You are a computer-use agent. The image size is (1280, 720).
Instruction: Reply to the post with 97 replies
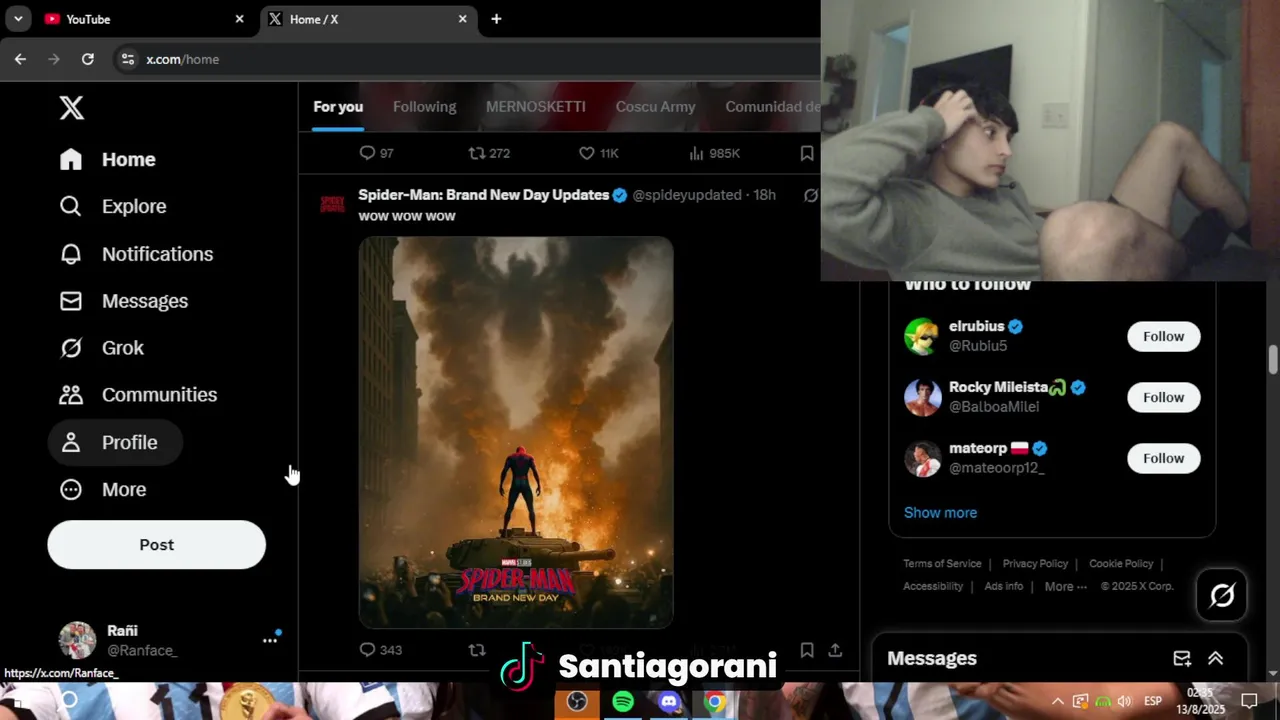[376, 153]
